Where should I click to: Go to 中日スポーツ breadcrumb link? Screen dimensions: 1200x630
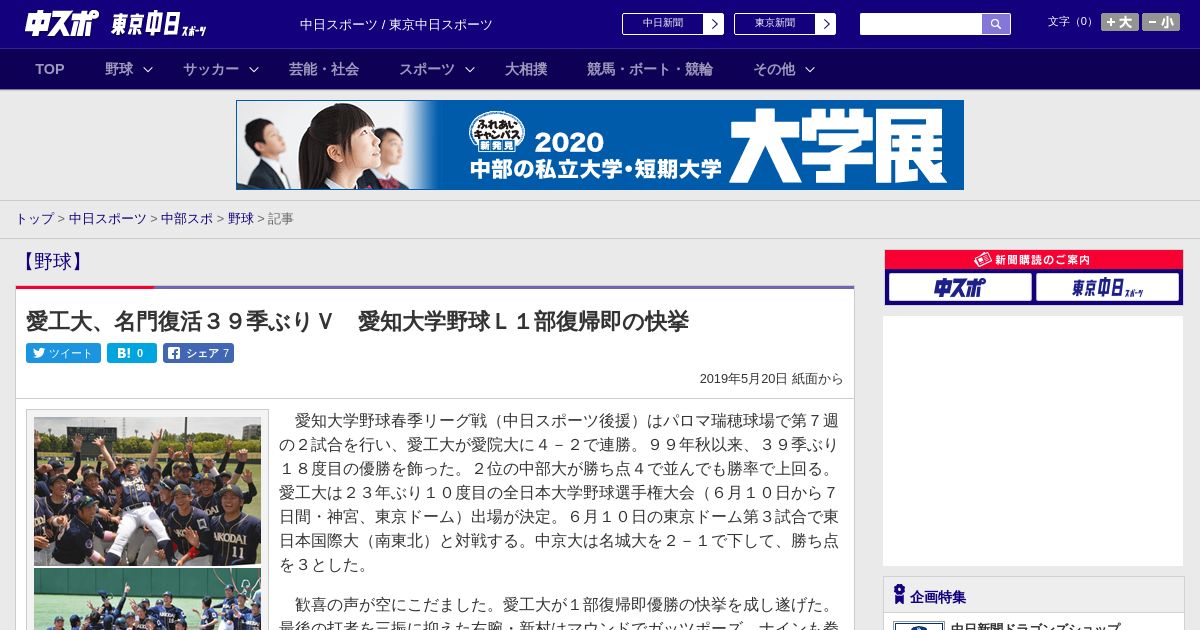pos(108,218)
